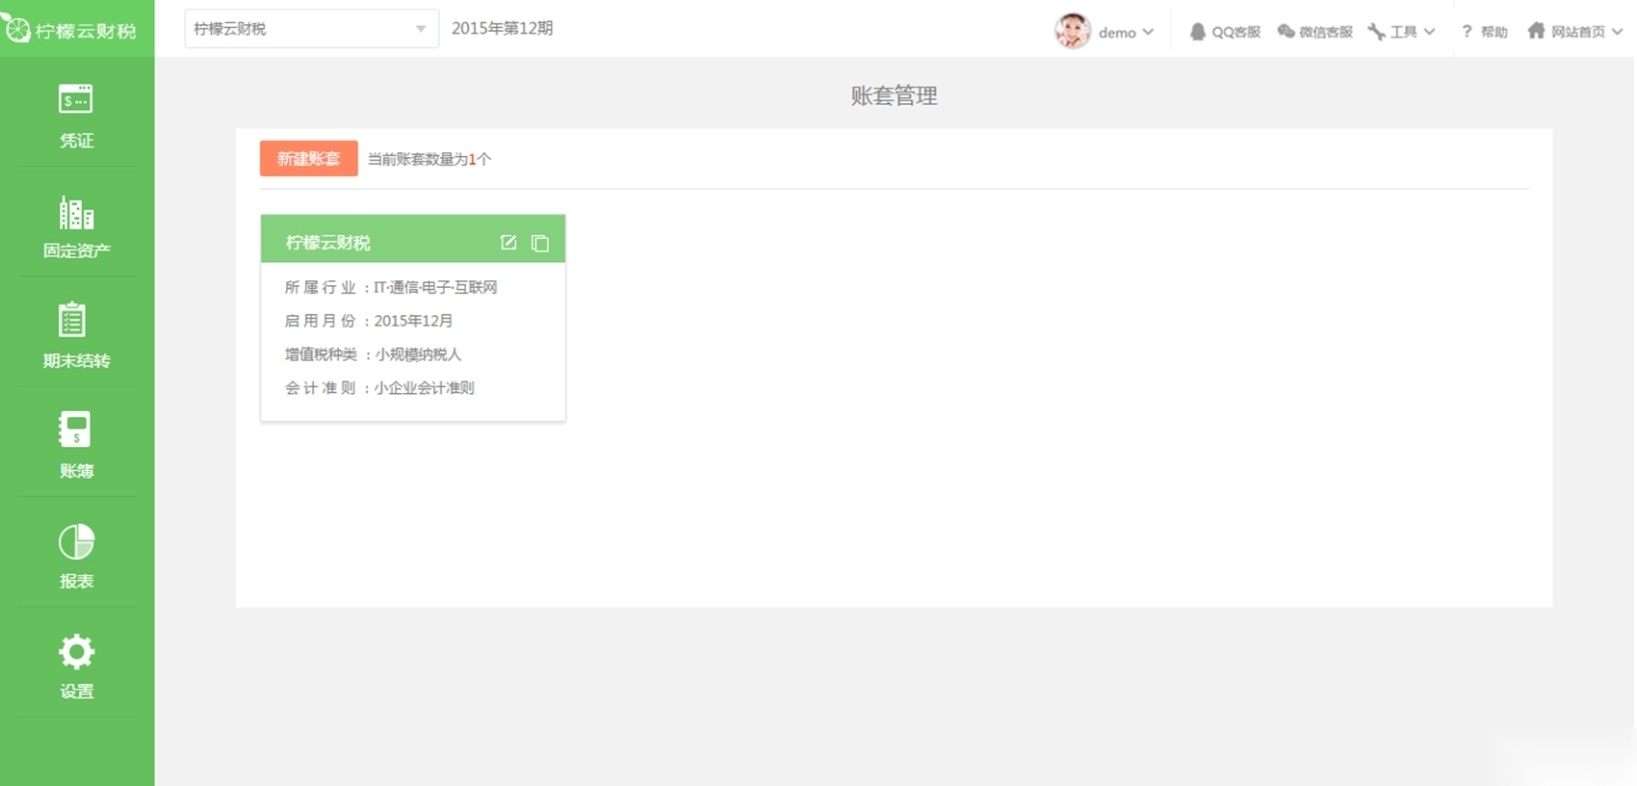Open the 账簿 ledger module
Image resolution: width=1637 pixels, height=786 pixels.
click(76, 446)
